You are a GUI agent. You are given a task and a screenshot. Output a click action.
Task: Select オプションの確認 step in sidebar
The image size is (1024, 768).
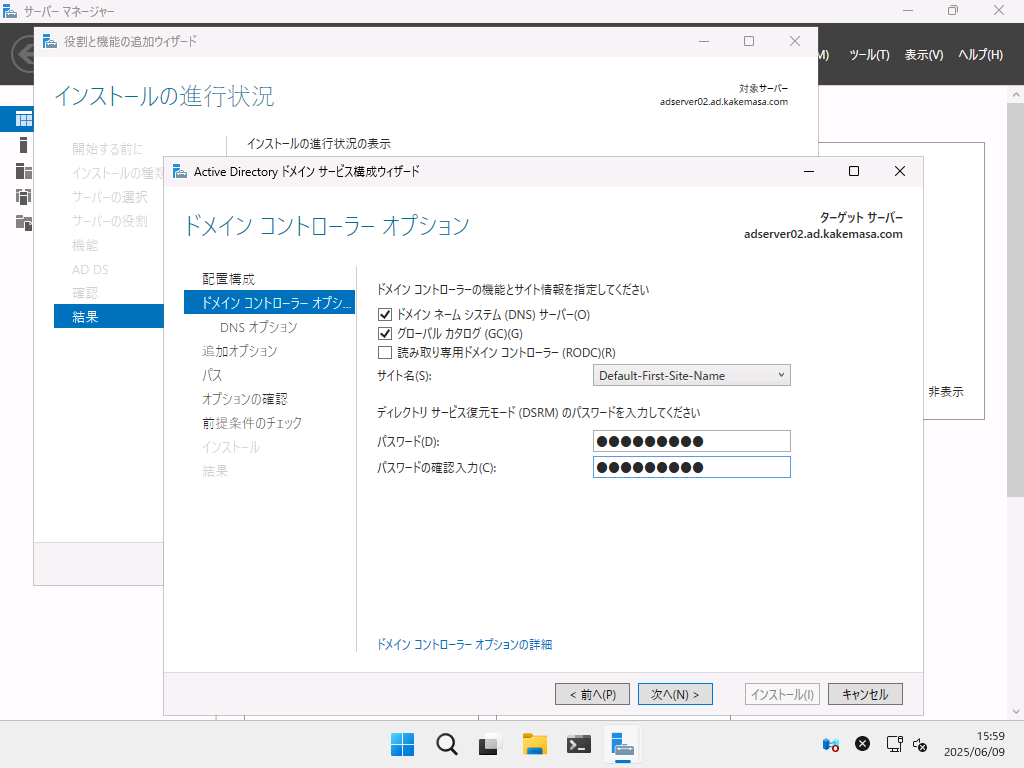pyautogui.click(x=245, y=399)
